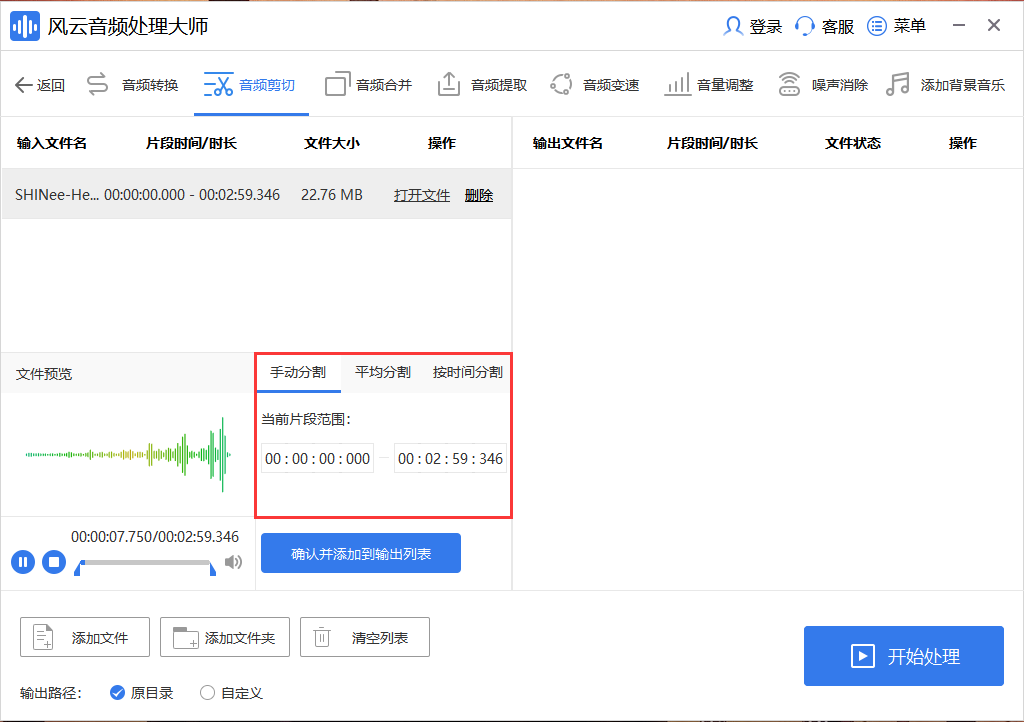Open 客服 customer service headset
Image resolution: width=1024 pixels, height=722 pixels.
point(825,26)
